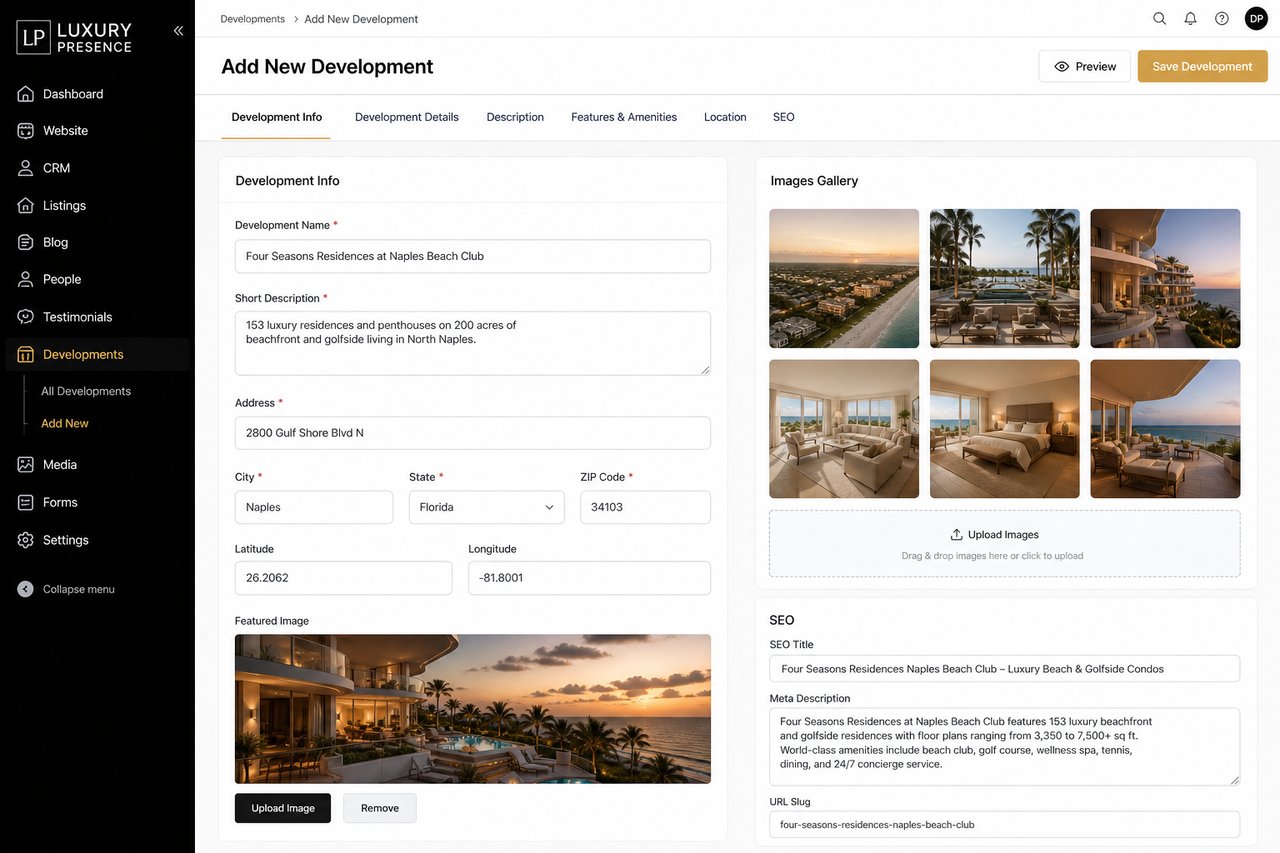
Task: Open the Features & Amenities tab
Action: point(624,117)
